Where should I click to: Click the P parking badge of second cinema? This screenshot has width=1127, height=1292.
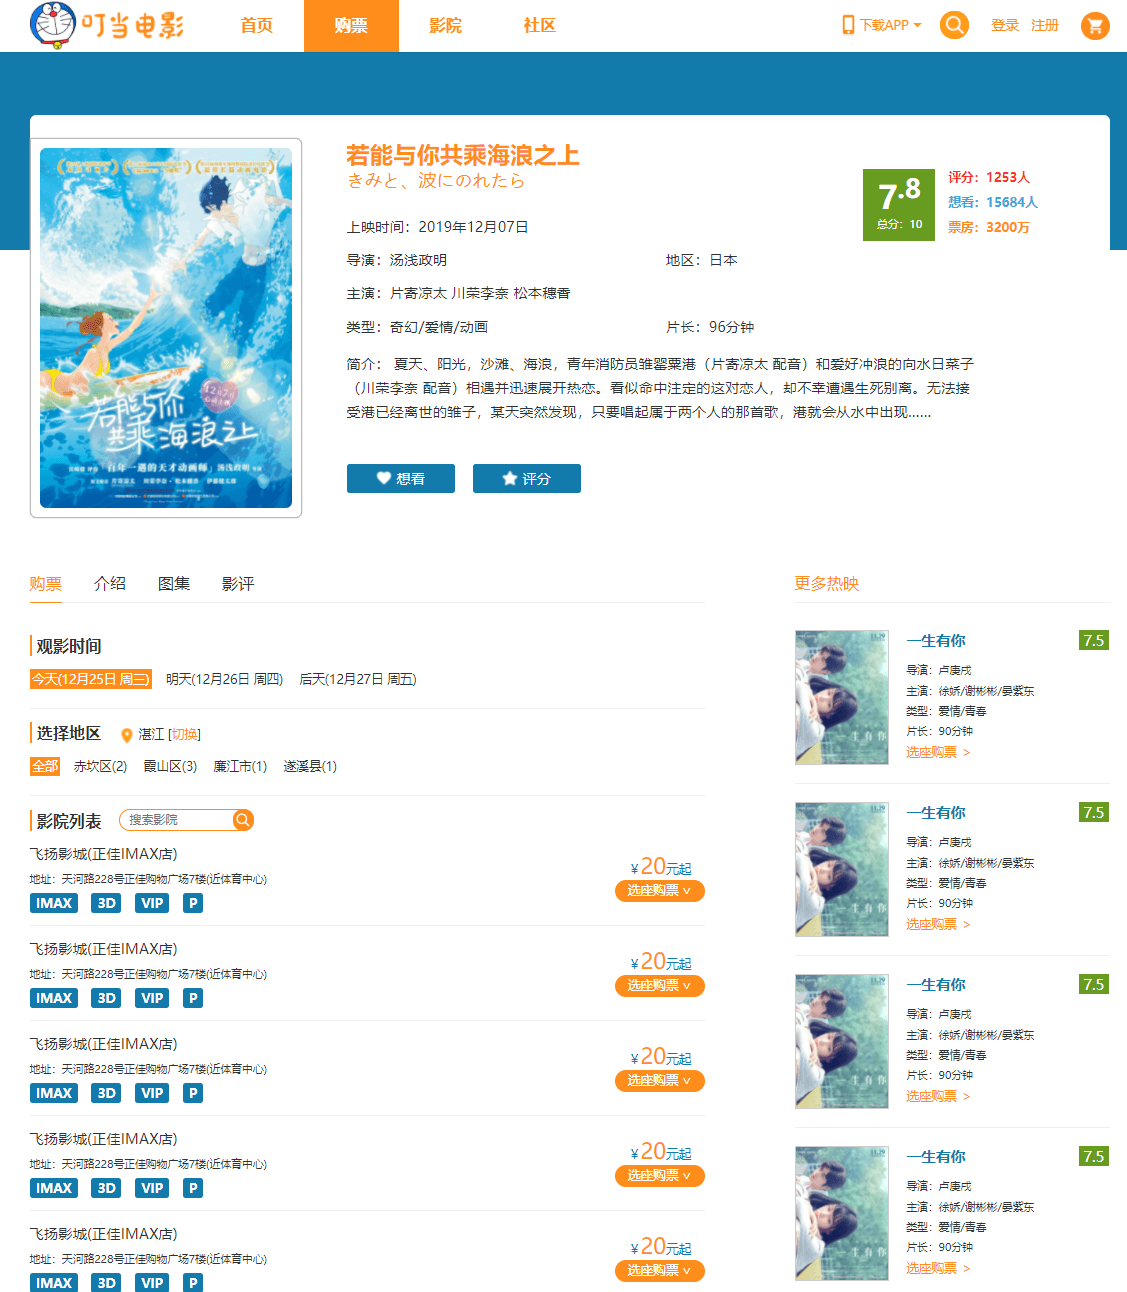(193, 998)
